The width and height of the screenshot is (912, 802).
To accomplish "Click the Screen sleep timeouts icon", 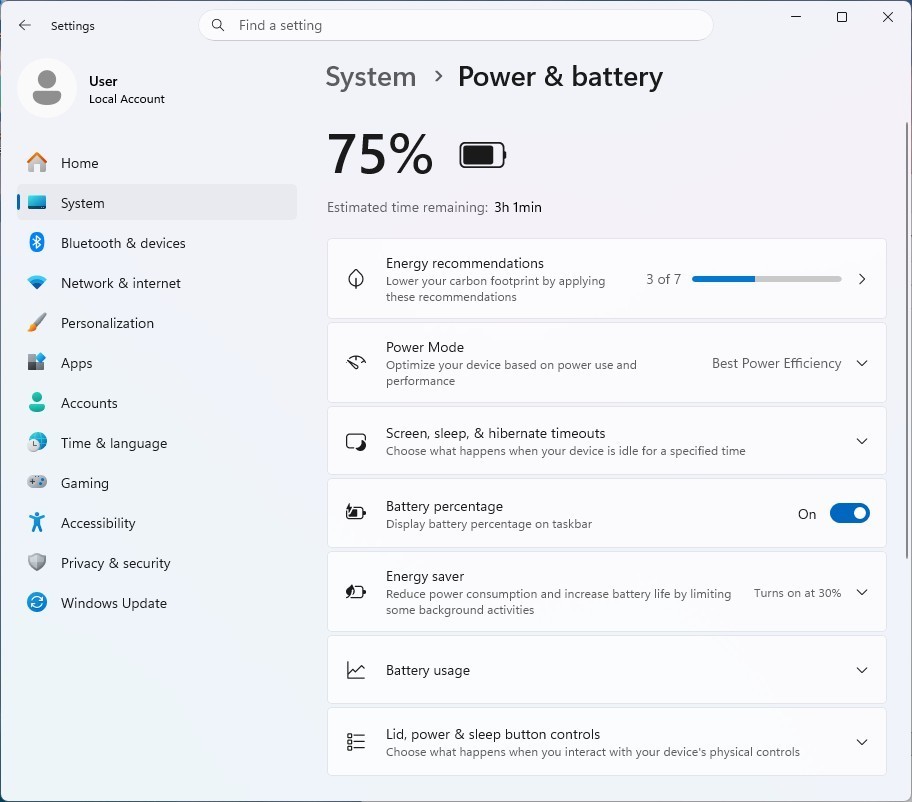I will (x=355, y=441).
